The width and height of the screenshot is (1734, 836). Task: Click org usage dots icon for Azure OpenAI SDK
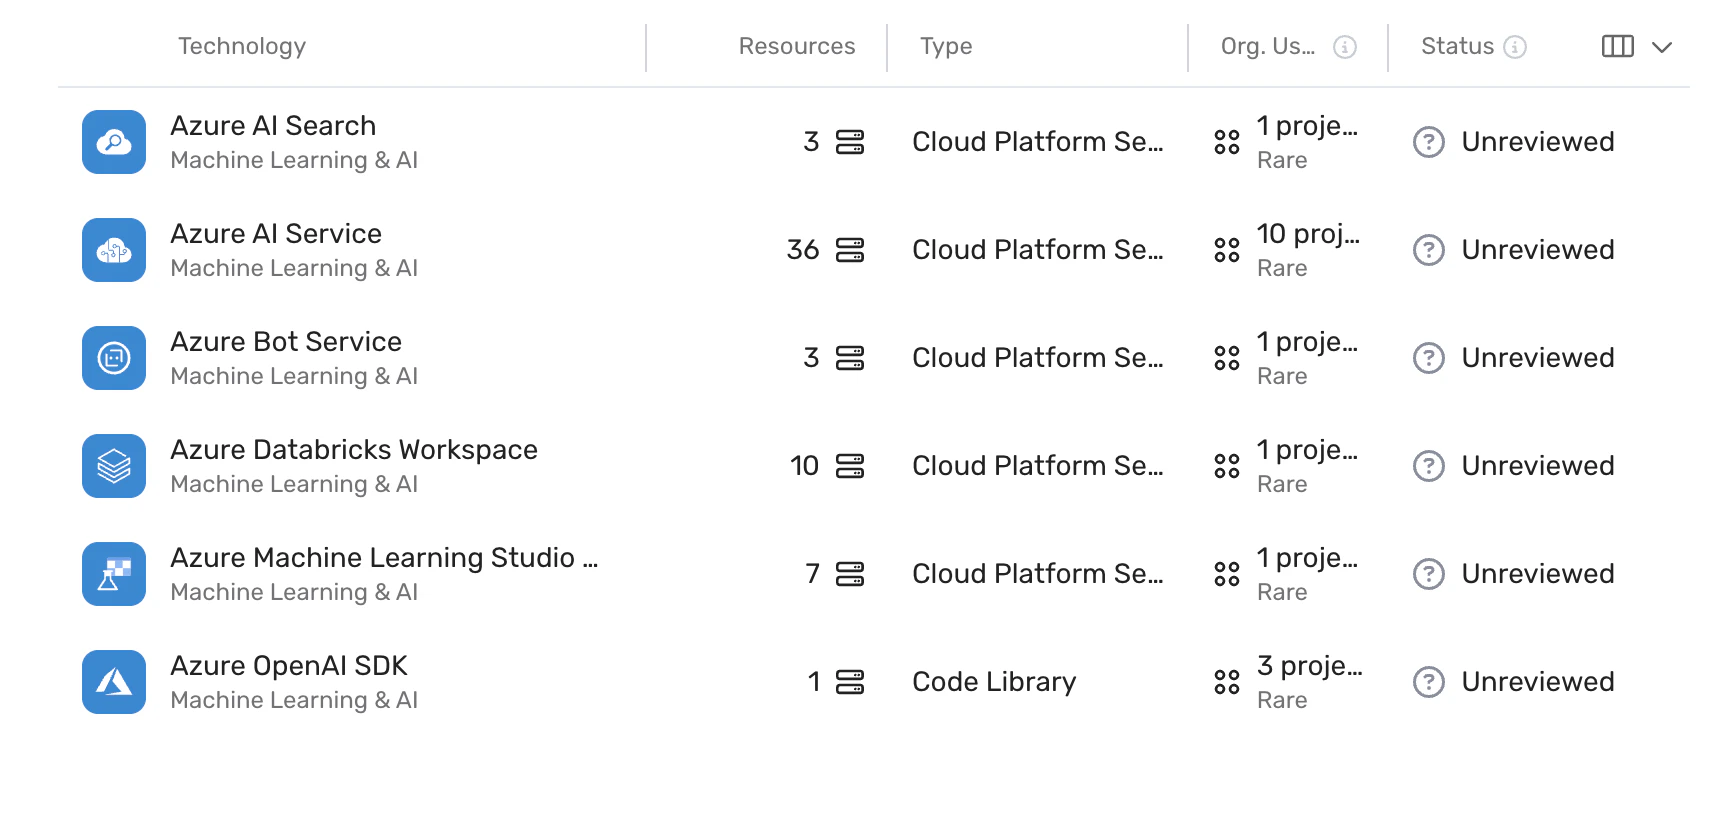(x=1227, y=682)
